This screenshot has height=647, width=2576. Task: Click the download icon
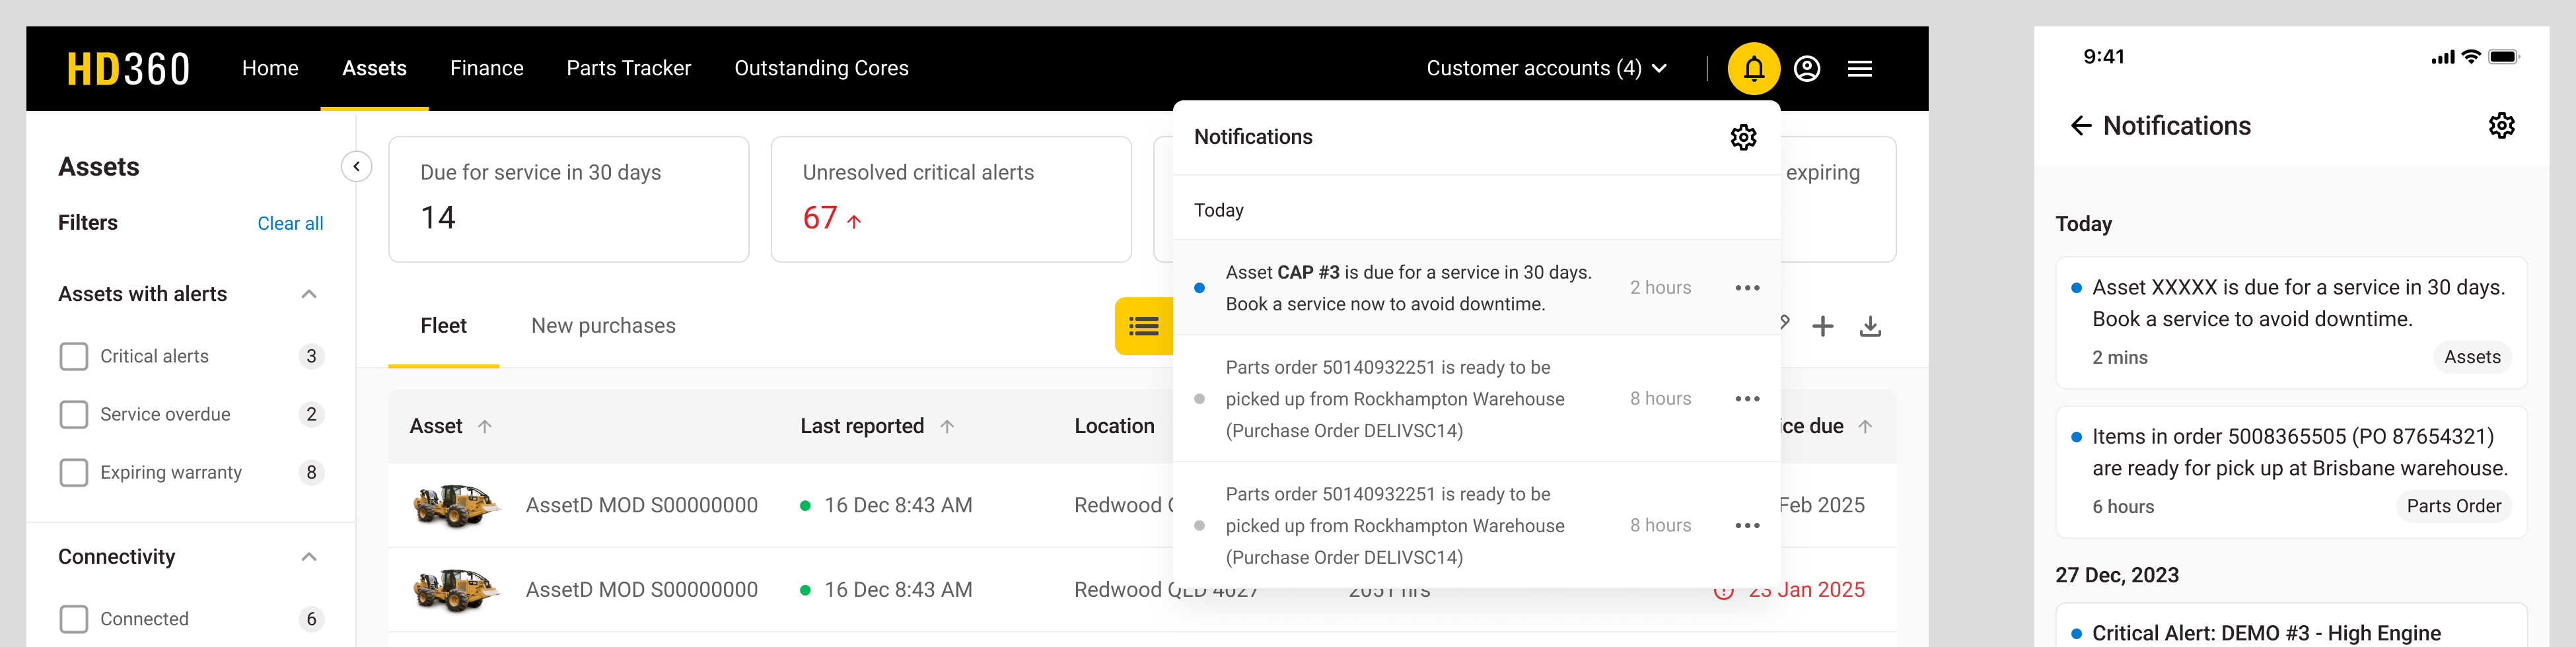click(1870, 326)
